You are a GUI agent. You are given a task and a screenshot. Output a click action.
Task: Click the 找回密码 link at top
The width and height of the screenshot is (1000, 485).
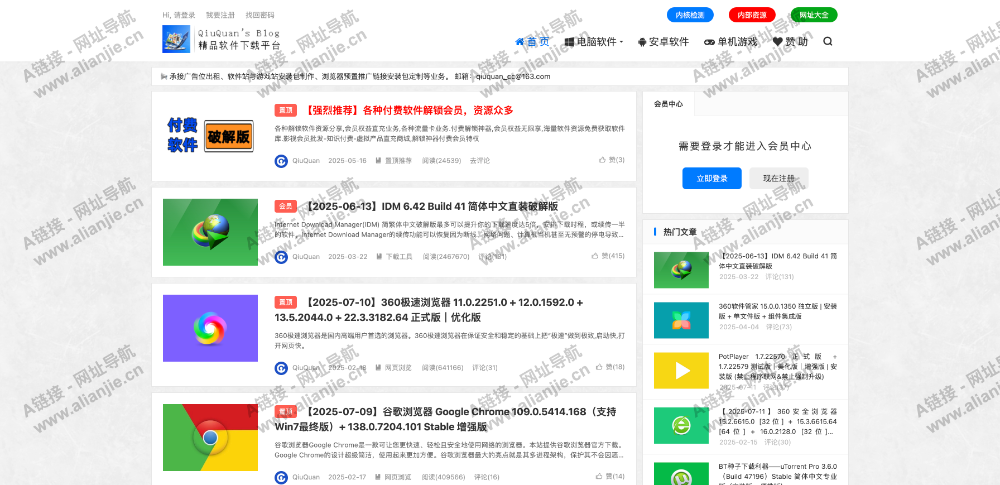(260, 15)
